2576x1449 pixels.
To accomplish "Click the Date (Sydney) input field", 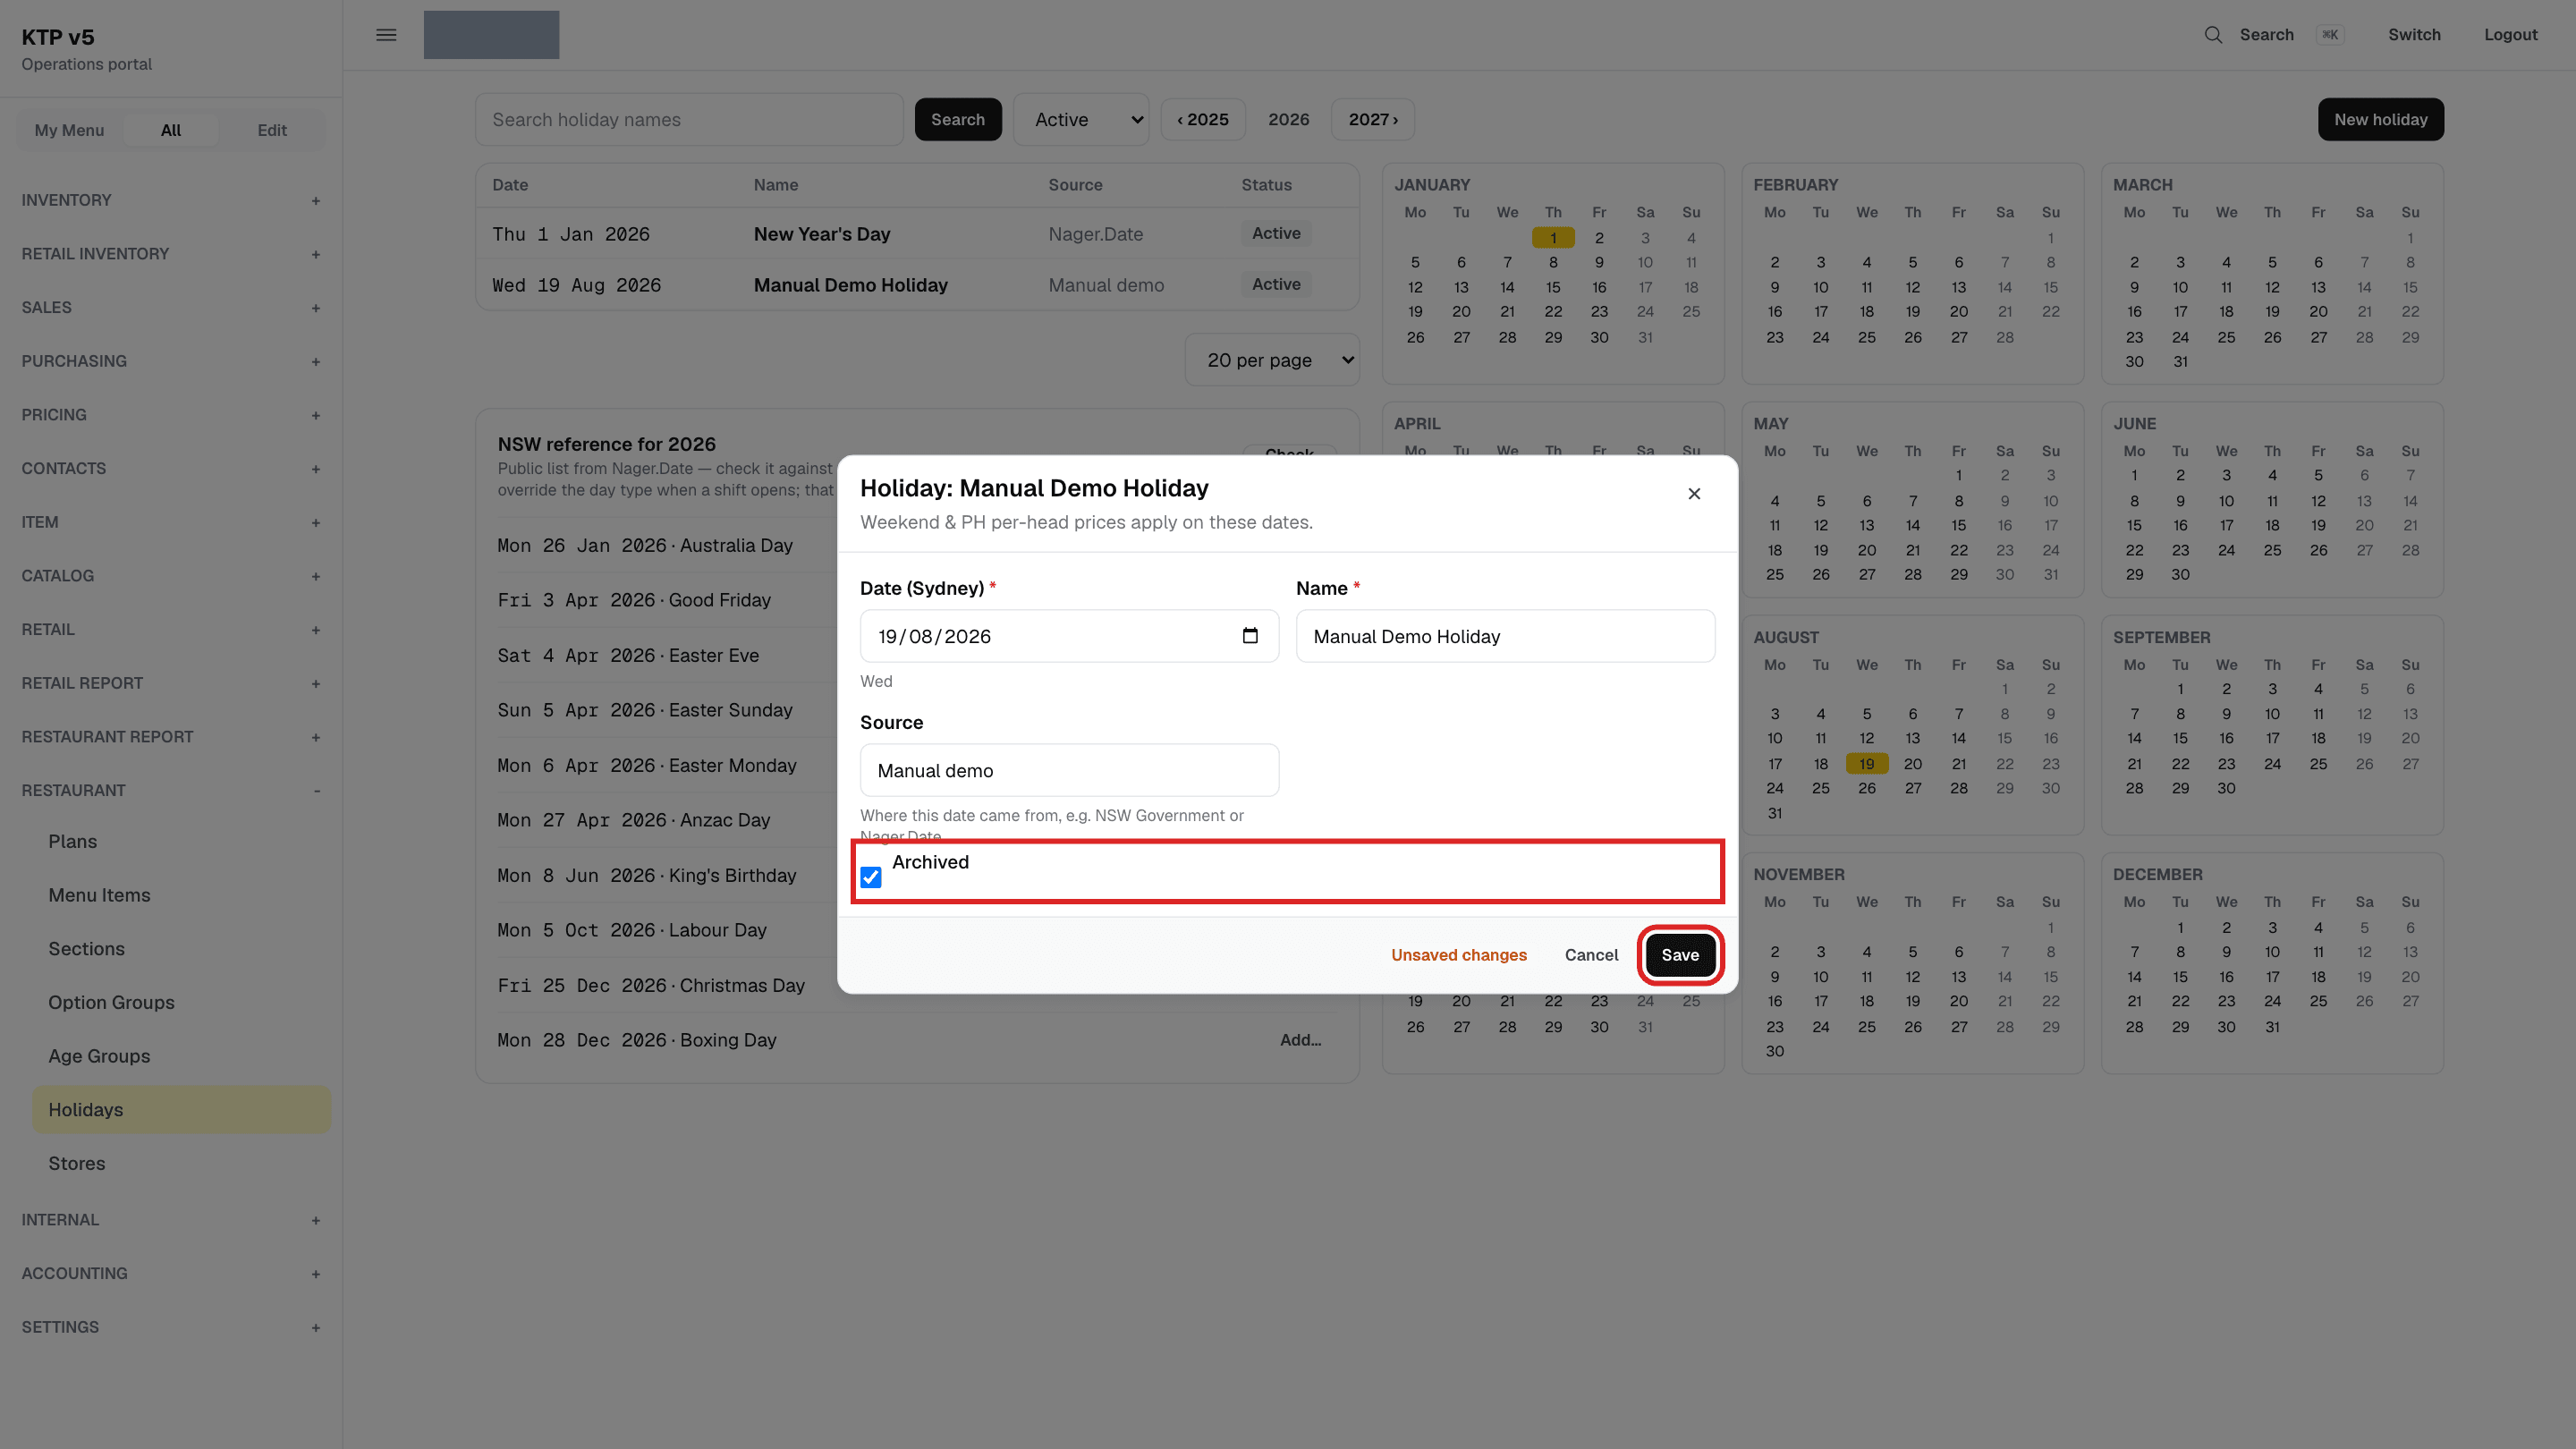I will [1069, 636].
